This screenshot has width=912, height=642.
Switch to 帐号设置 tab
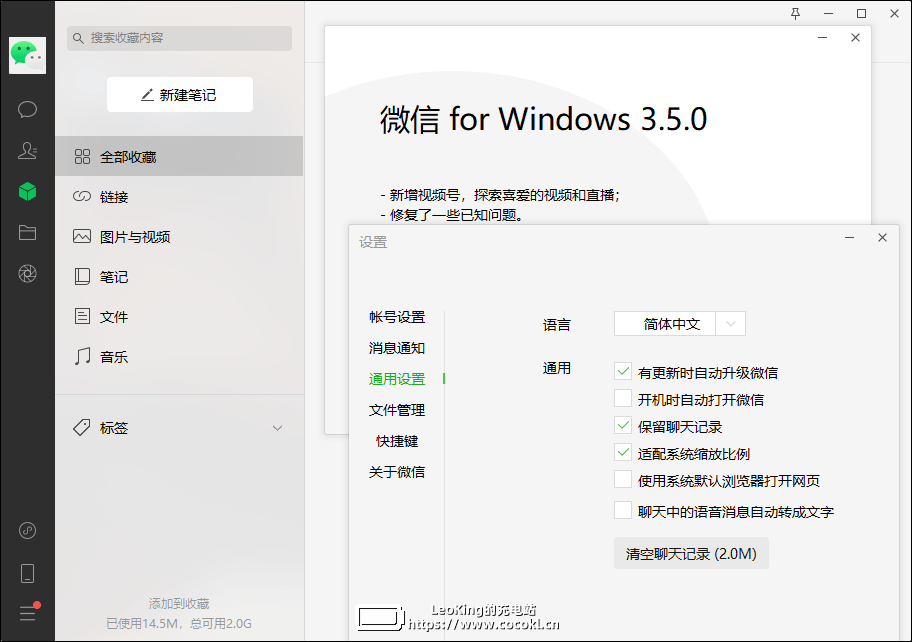tap(397, 317)
